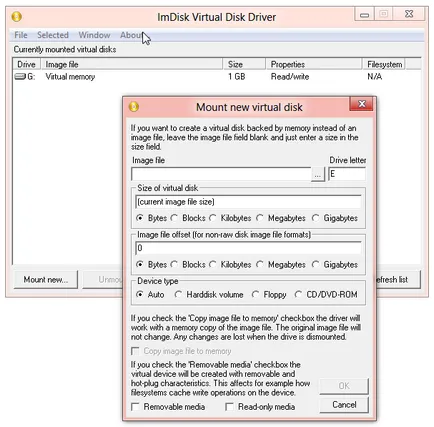The width and height of the screenshot is (434, 427).
Task: Close the ImDisk main window
Action: coord(409,14)
